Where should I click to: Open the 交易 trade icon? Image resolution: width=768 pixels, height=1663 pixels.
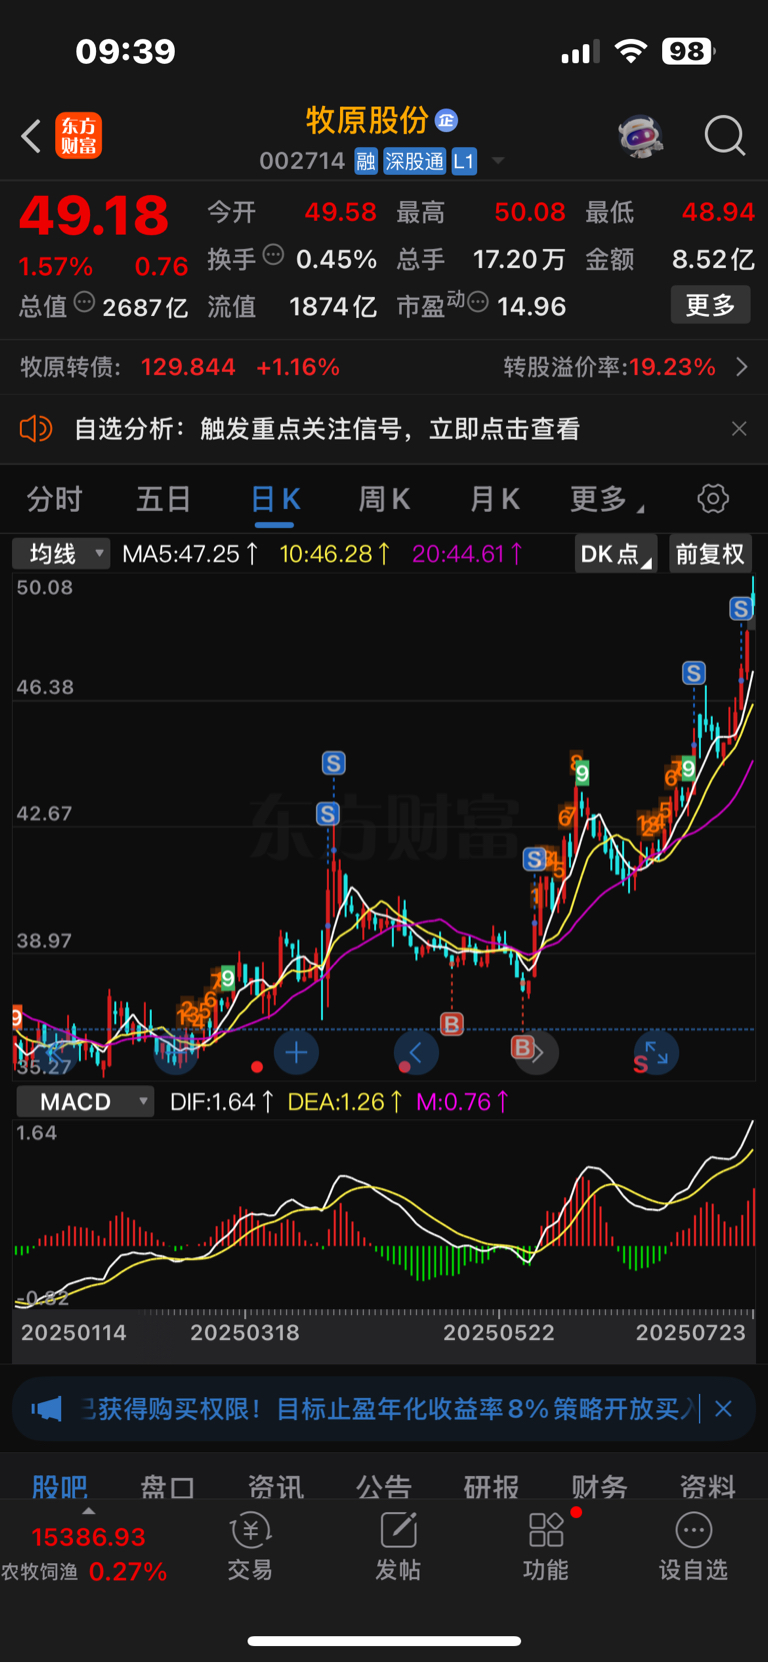(250, 1547)
